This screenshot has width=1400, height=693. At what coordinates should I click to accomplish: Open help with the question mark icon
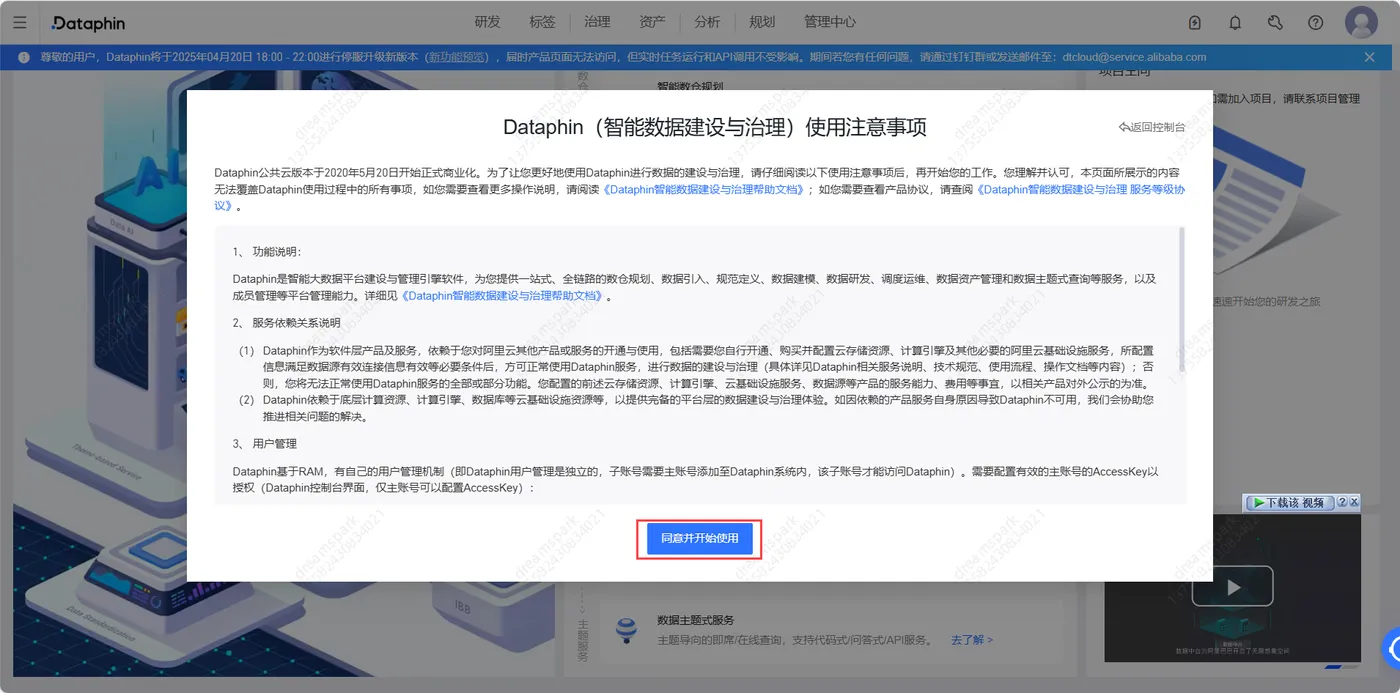(x=1315, y=23)
